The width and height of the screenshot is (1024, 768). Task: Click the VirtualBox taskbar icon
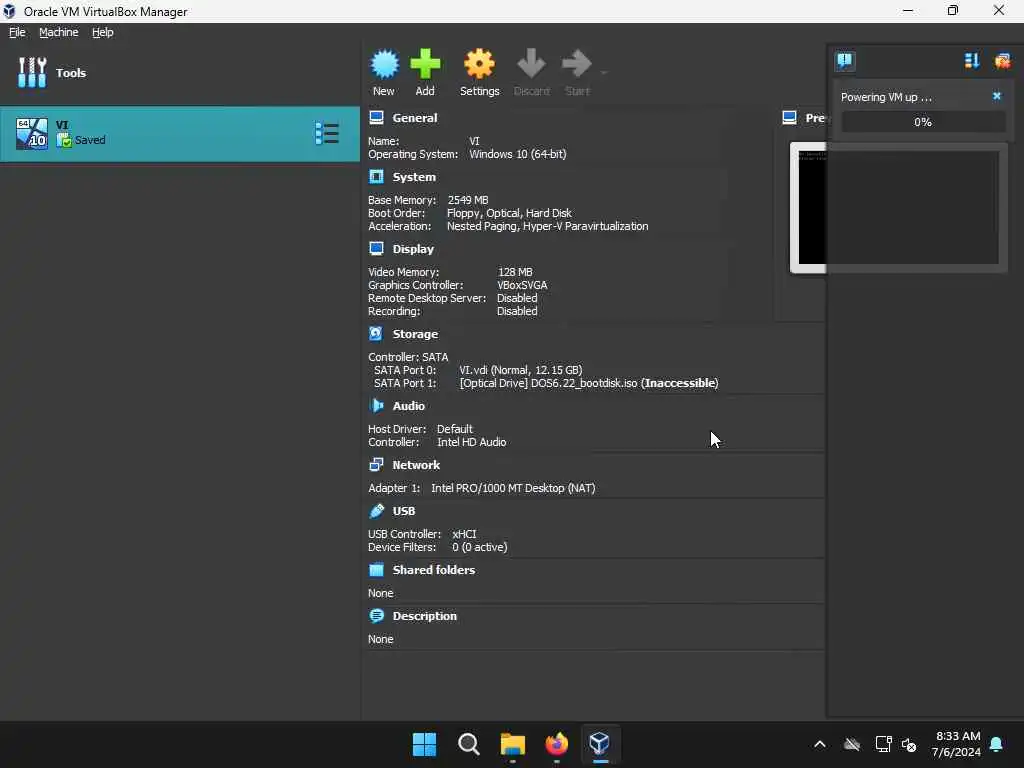600,744
